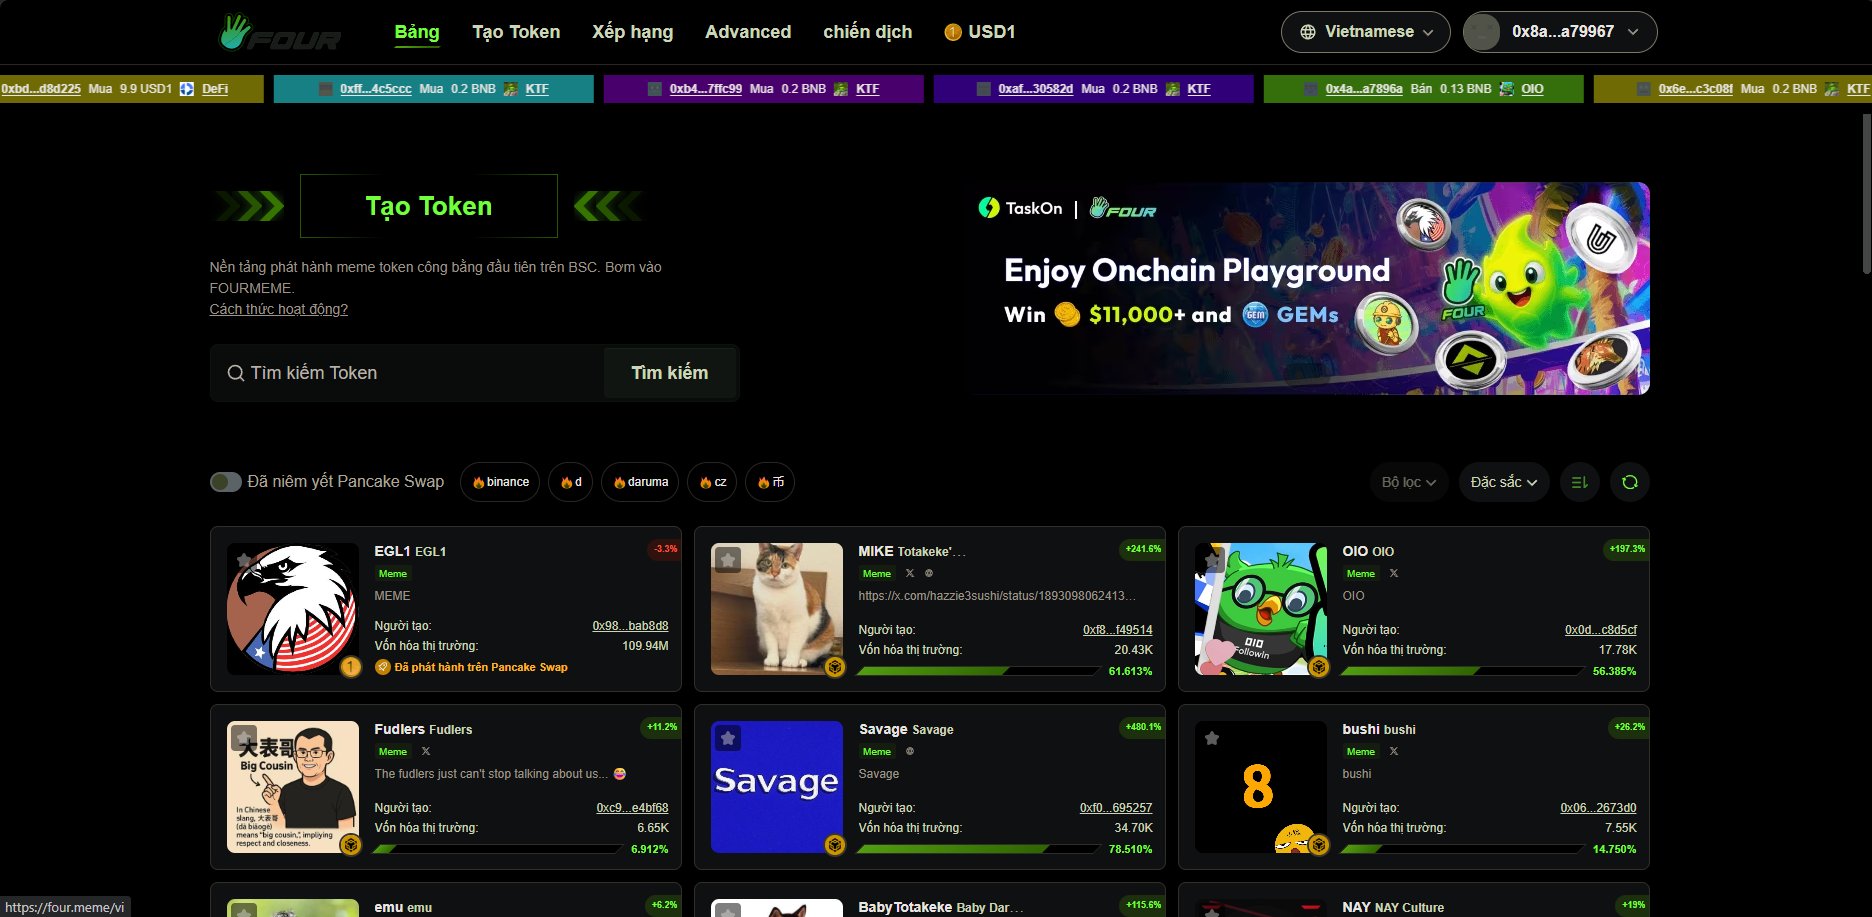
Task: Add Savage token to favorites star
Action: 728,738
